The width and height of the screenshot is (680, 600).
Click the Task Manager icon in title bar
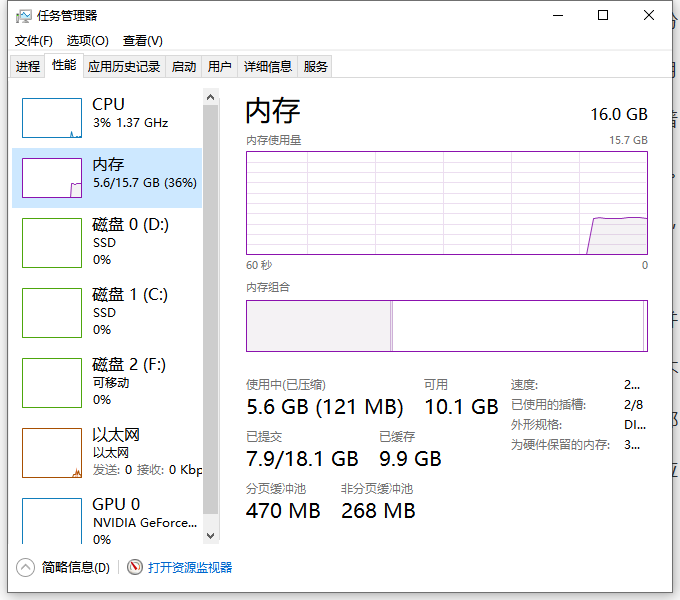(x=23, y=16)
